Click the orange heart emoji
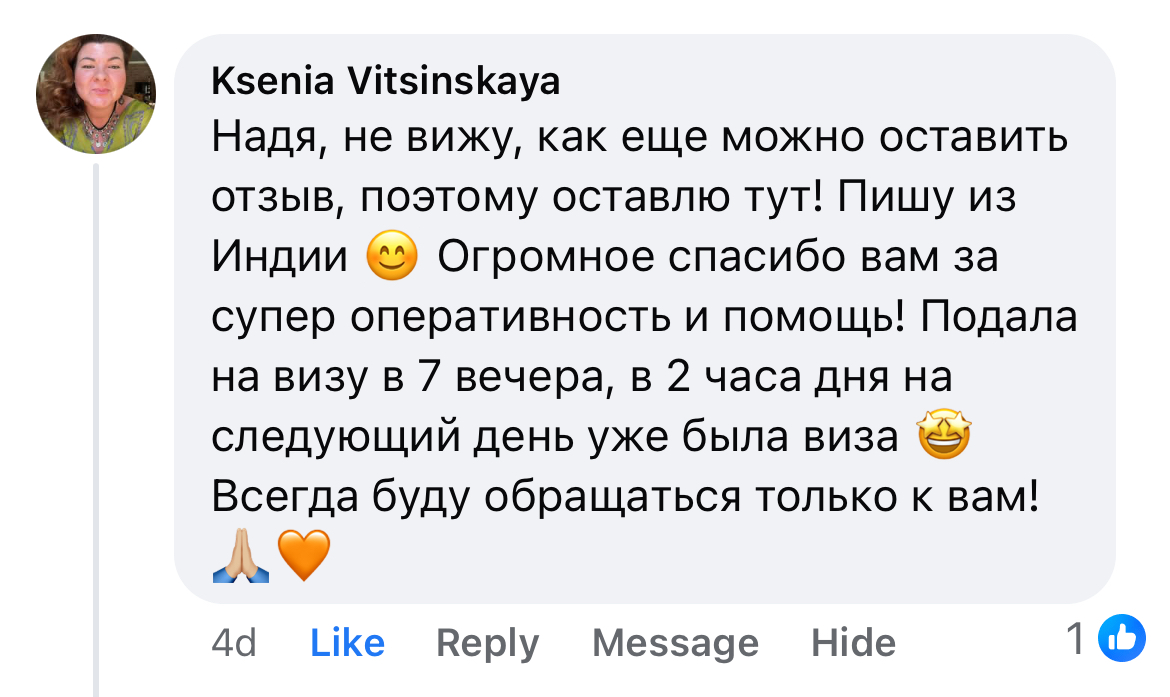 coord(303,557)
